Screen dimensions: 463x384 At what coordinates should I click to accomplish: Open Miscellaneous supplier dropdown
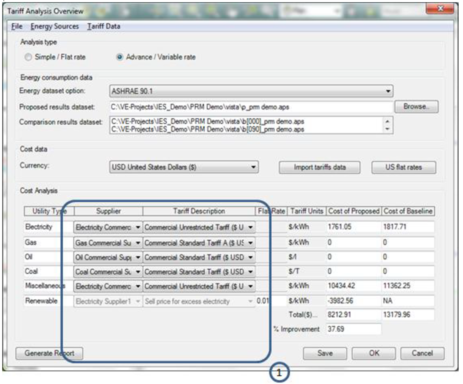point(138,286)
